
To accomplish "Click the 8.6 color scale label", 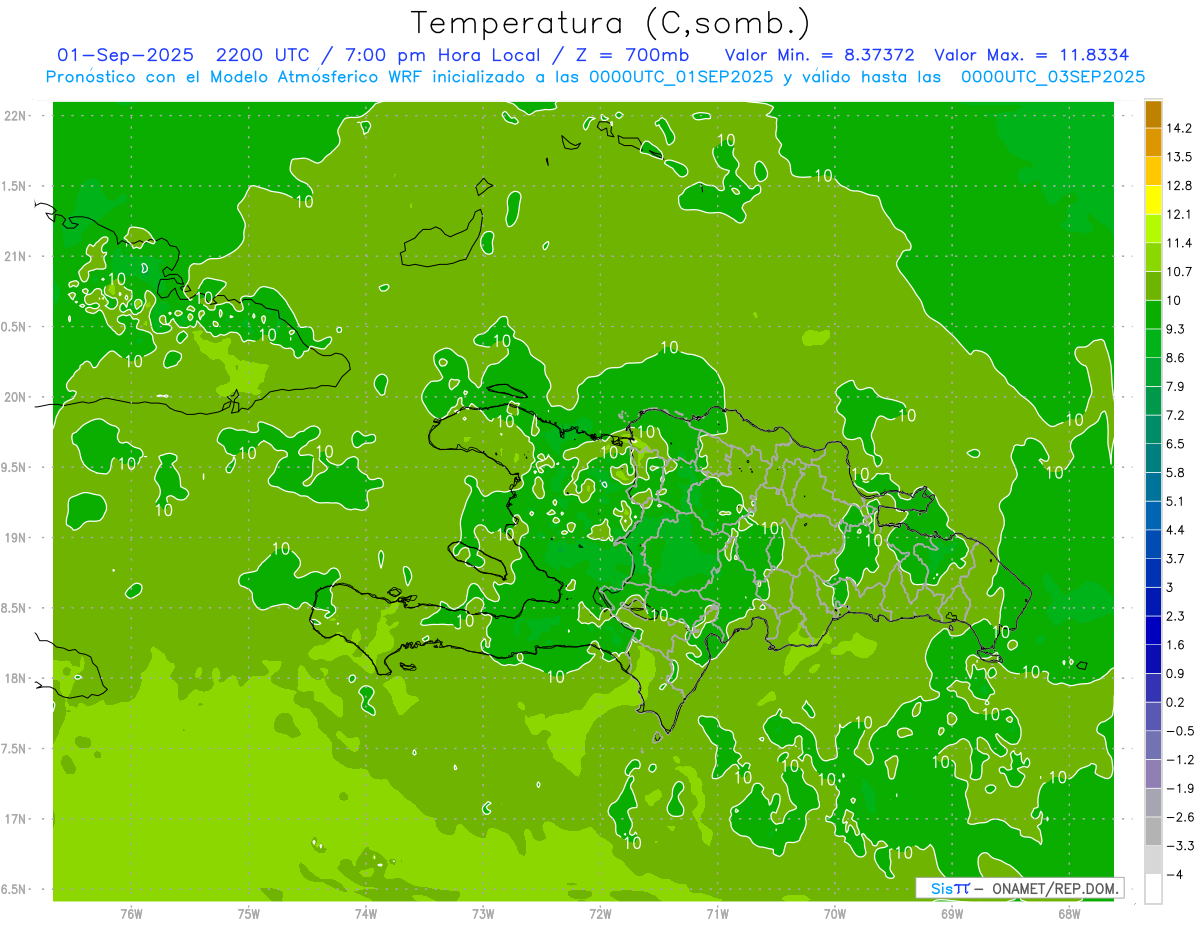I will (x=1176, y=358).
